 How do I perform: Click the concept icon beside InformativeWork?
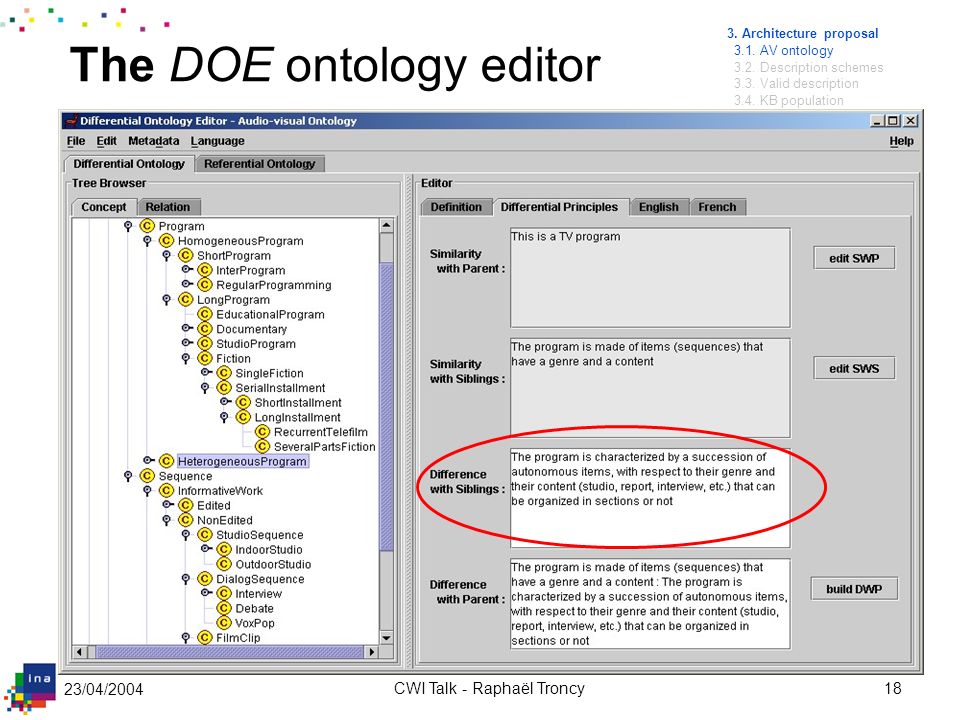(167, 490)
